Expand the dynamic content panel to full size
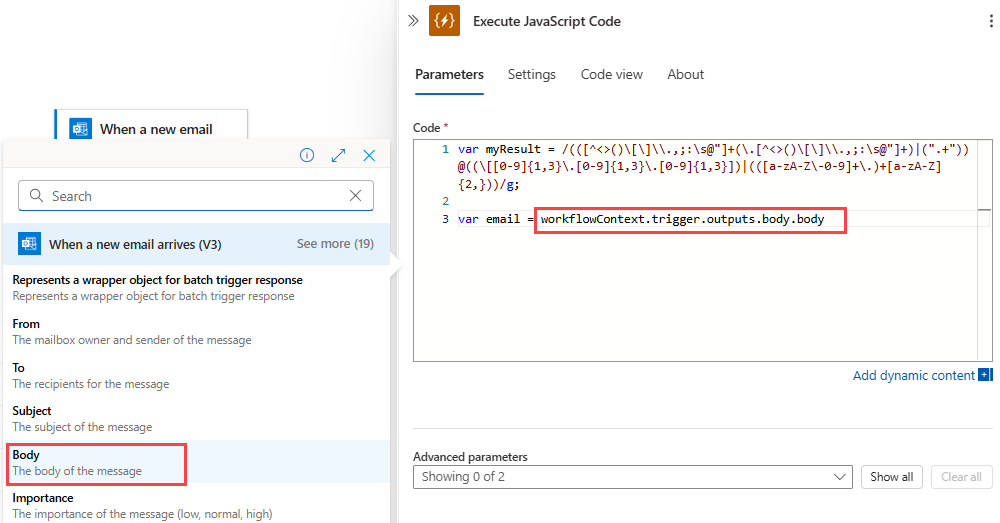This screenshot has width=1000, height=523. pyautogui.click(x=338, y=155)
